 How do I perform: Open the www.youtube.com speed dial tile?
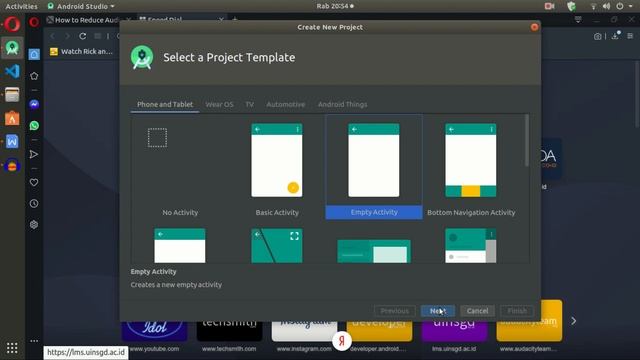click(154, 331)
